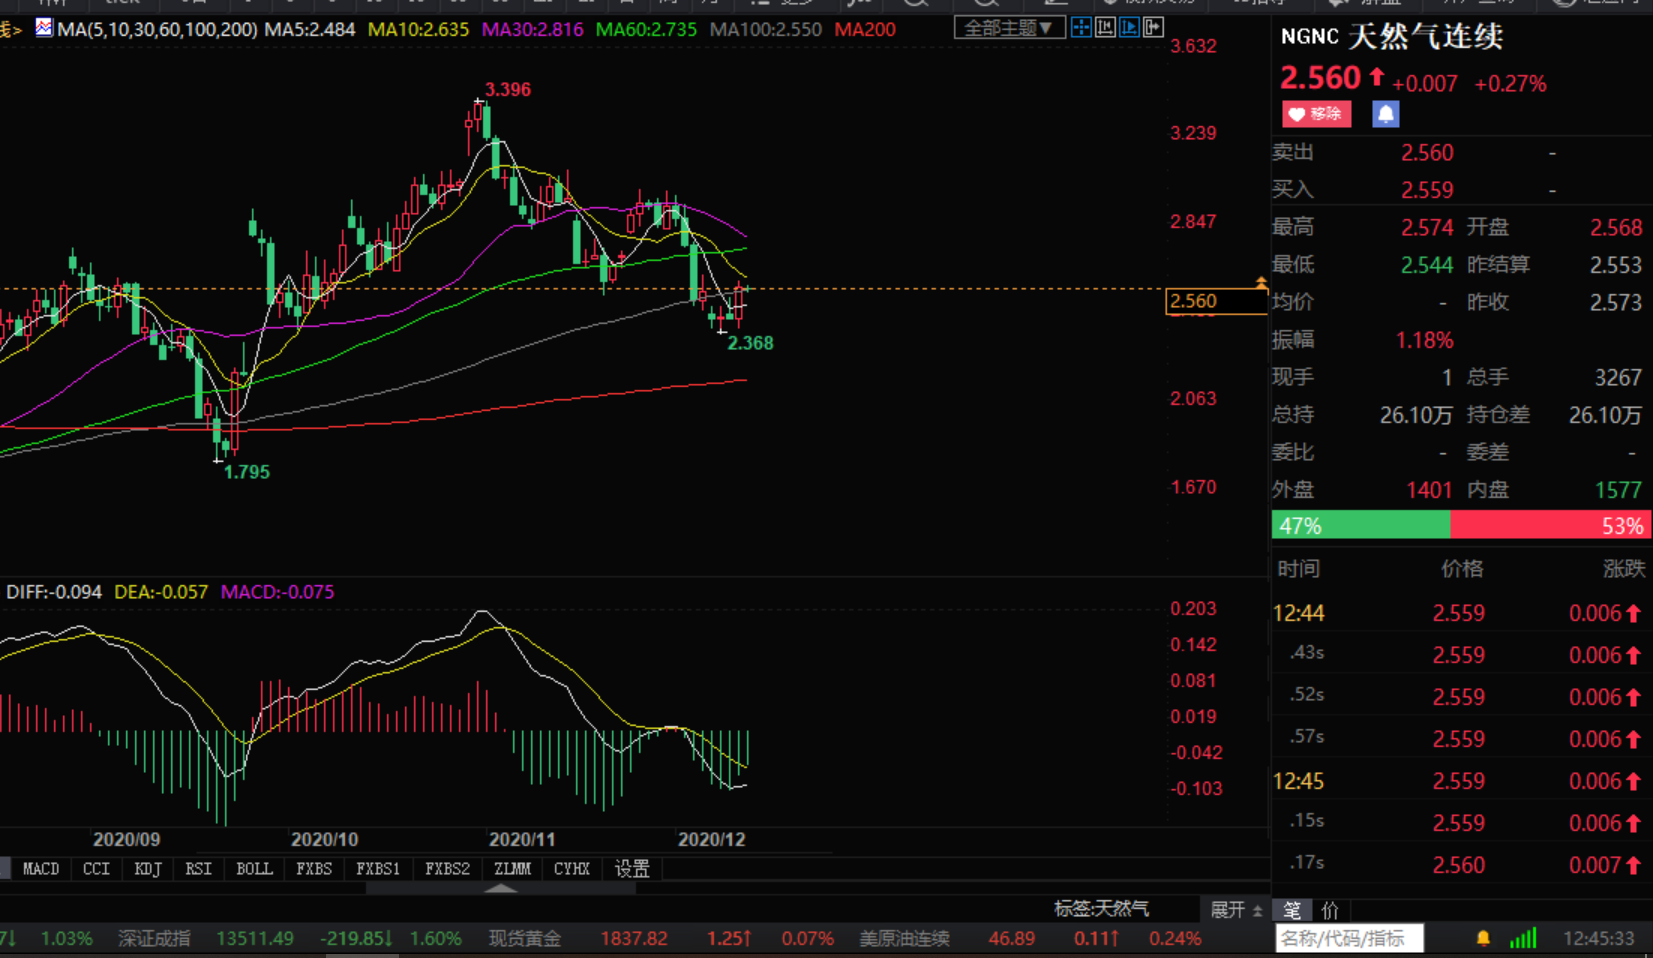This screenshot has height=958, width=1653.
Task: Click the MA indicator chart icon
Action: [44, 28]
